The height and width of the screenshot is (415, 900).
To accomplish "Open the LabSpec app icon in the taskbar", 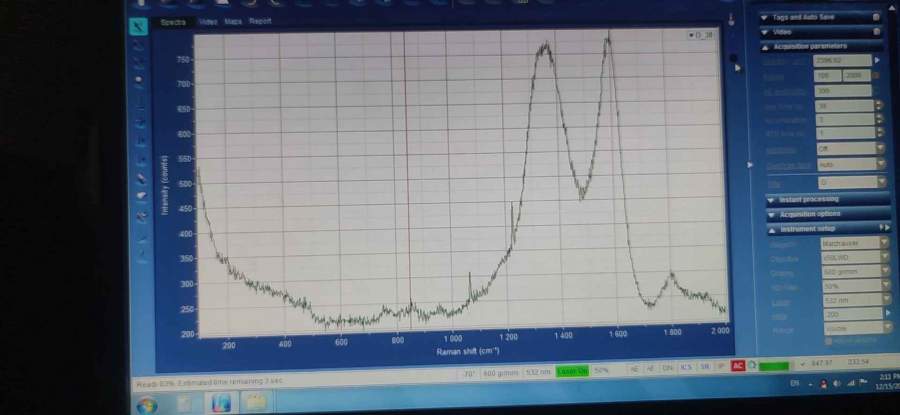I will pyautogui.click(x=220, y=402).
